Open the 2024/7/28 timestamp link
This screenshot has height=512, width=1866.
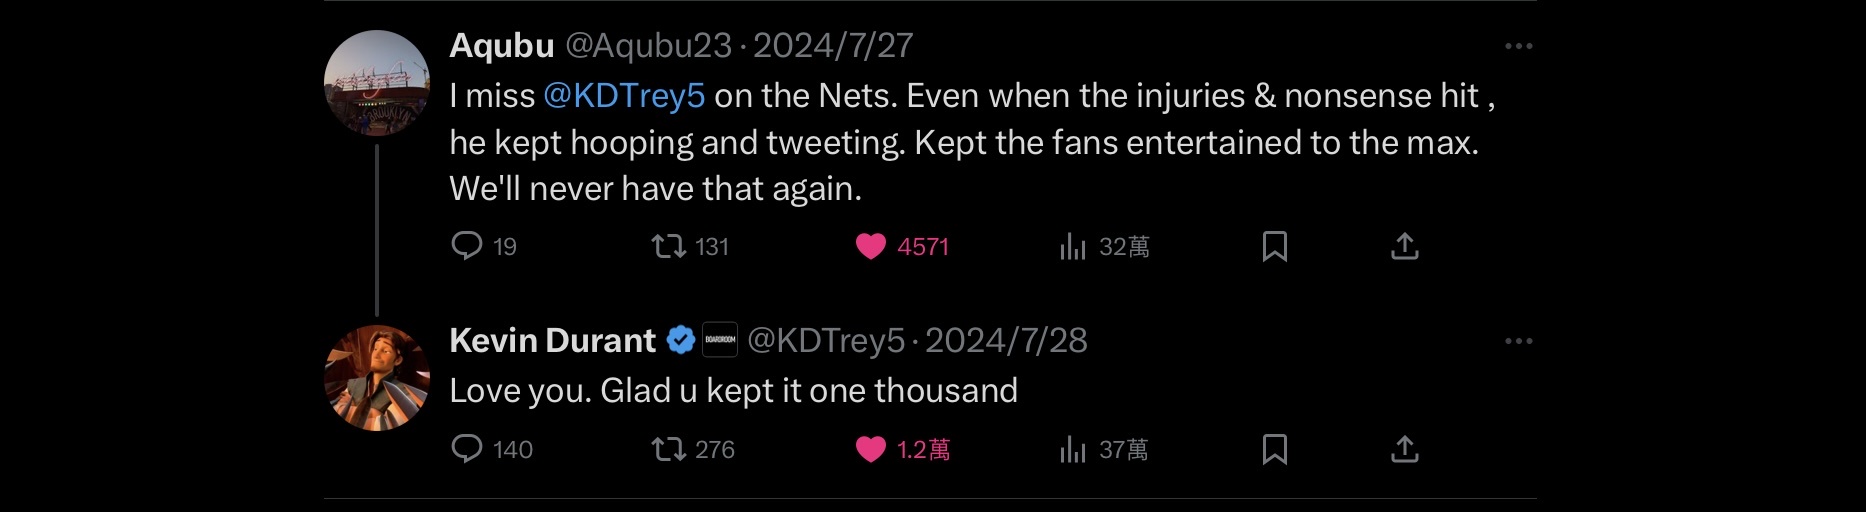pyautogui.click(x=1006, y=341)
